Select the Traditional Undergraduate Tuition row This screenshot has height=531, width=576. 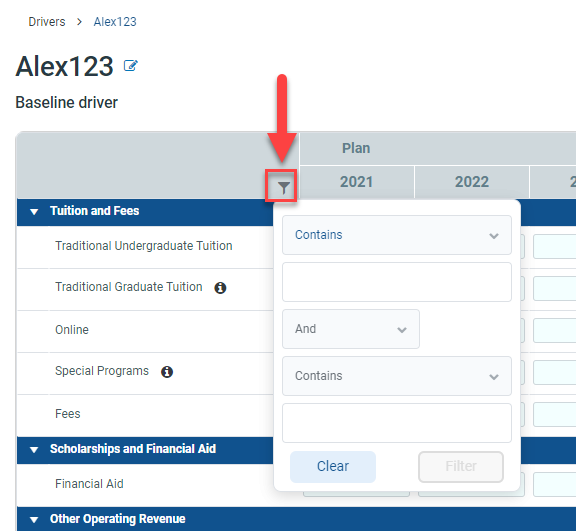[x=144, y=246]
